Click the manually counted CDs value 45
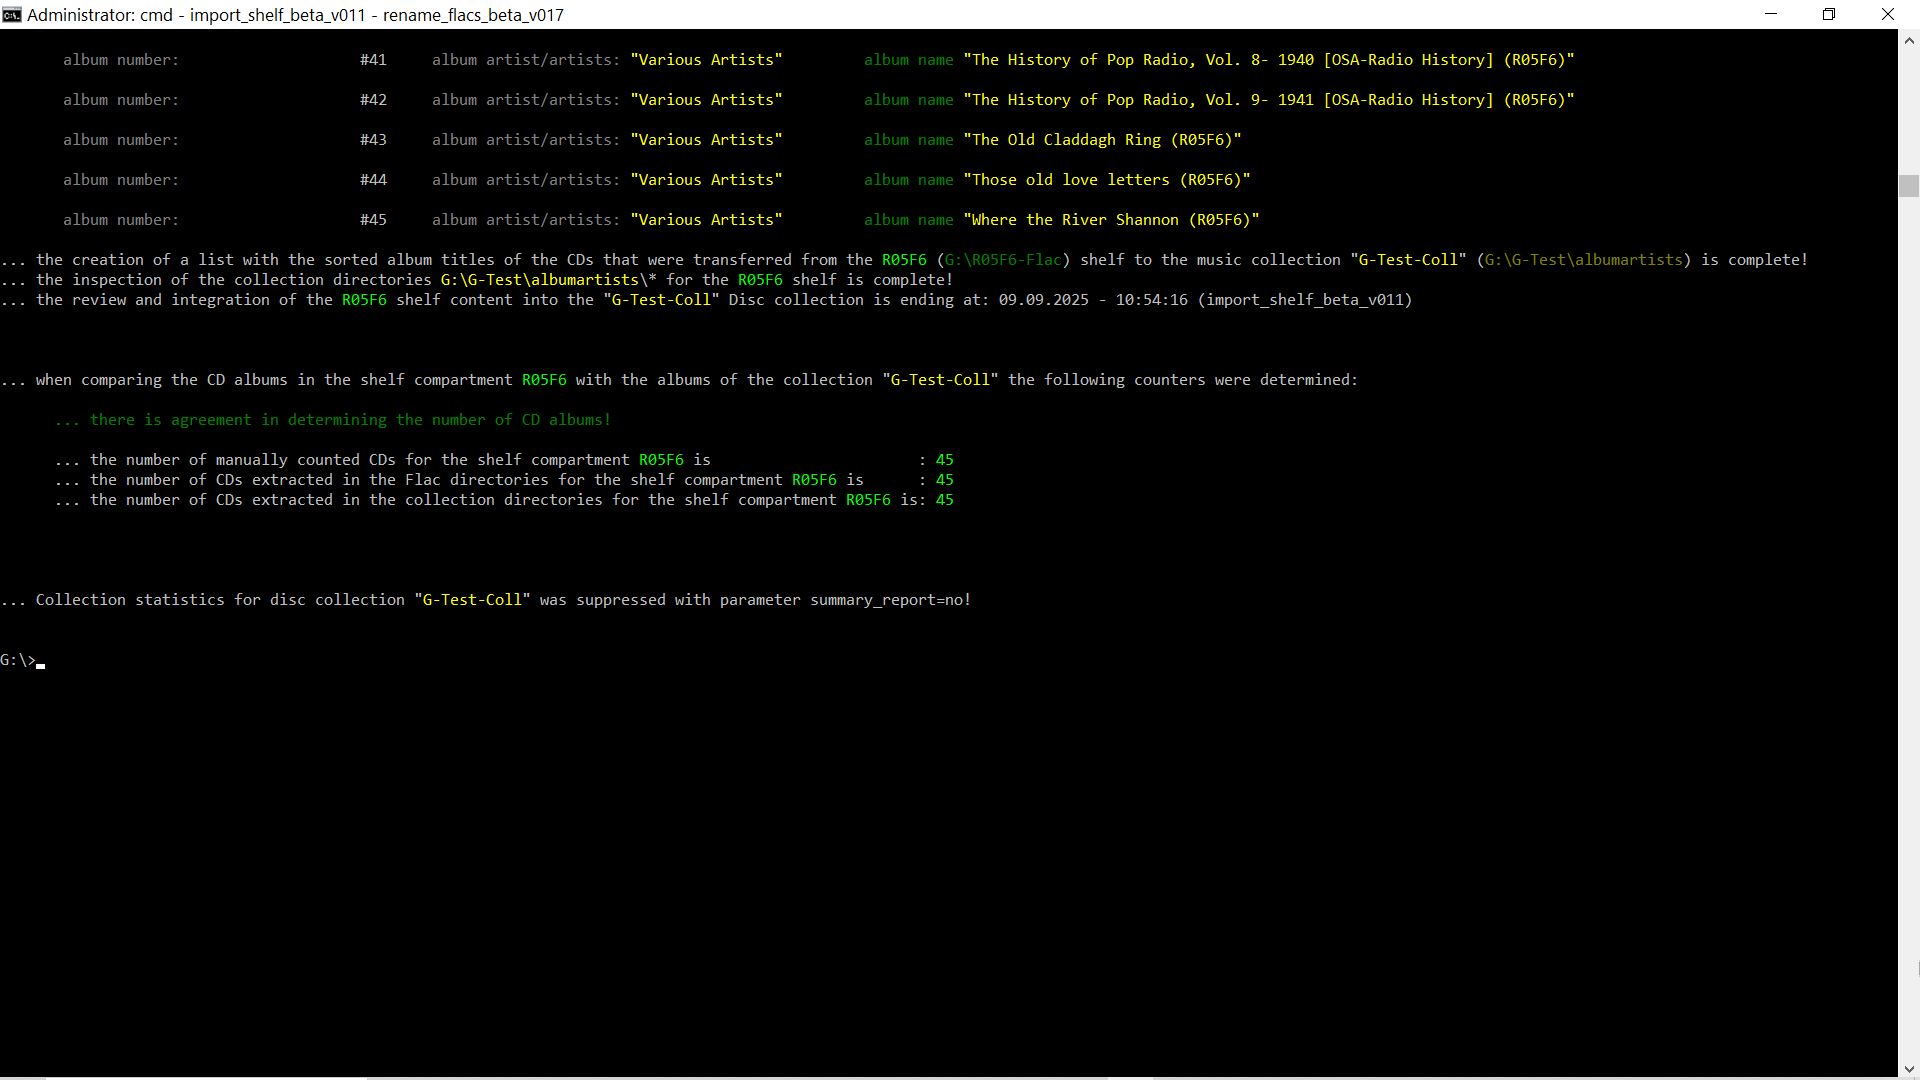The image size is (1920, 1080). click(x=944, y=460)
